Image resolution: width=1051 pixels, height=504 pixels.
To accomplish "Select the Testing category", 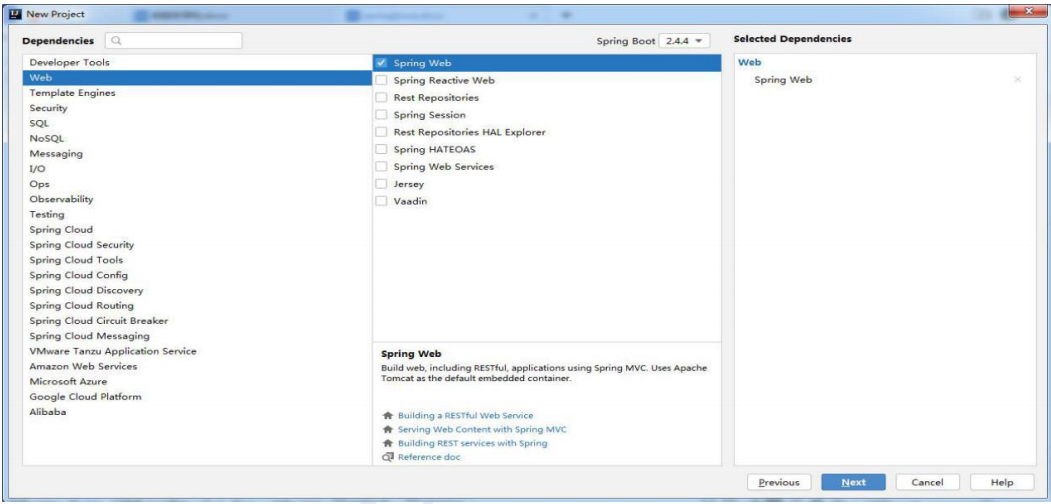I will tap(197, 214).
